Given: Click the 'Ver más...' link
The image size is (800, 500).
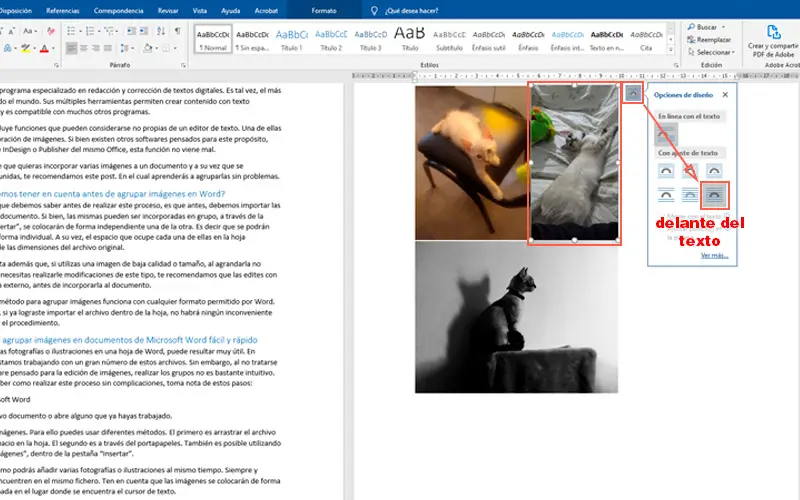Looking at the screenshot, I should [713, 255].
